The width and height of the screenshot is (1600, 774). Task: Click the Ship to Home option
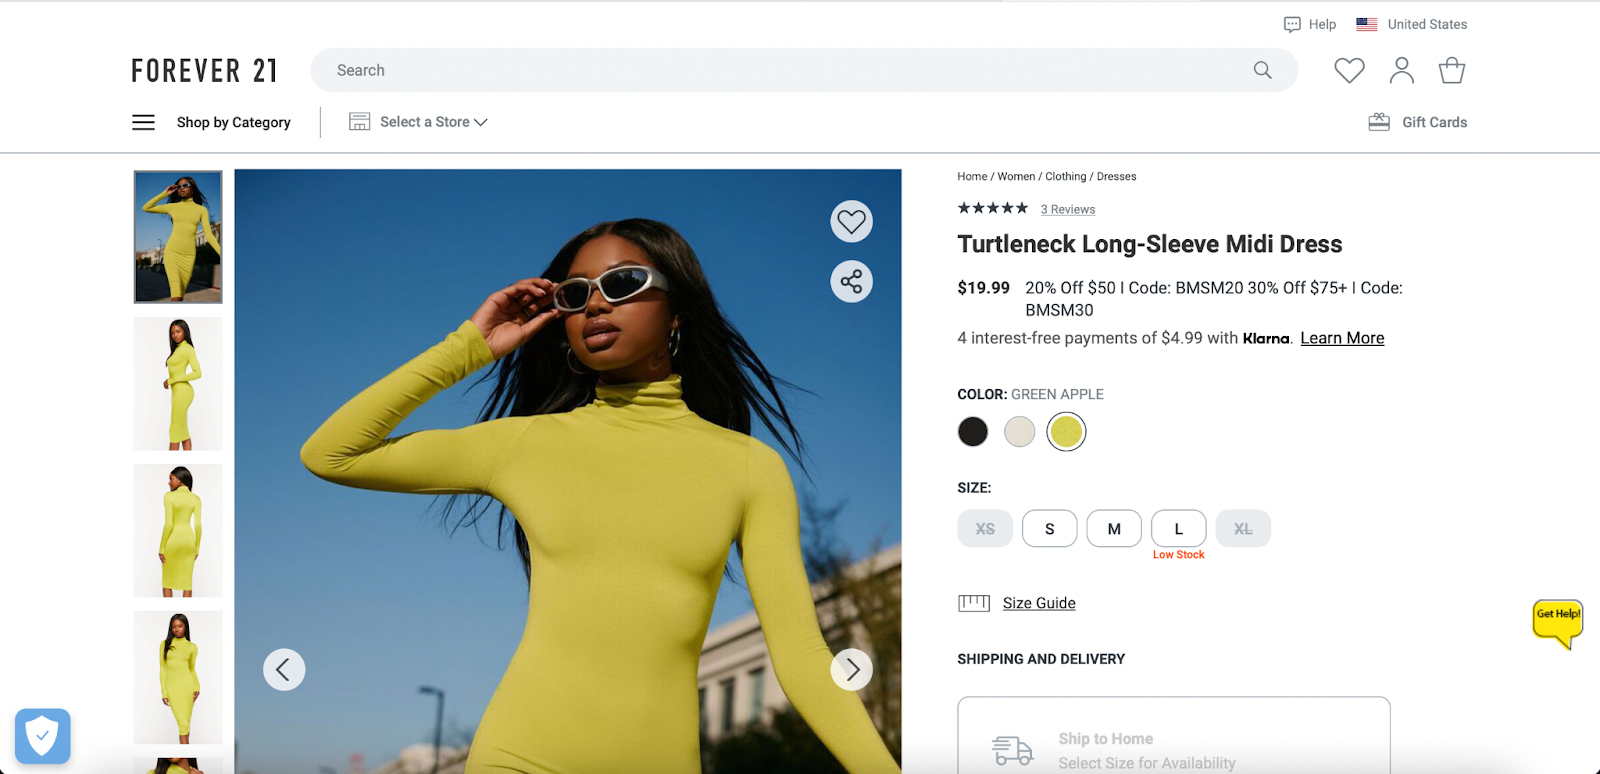tap(1174, 736)
